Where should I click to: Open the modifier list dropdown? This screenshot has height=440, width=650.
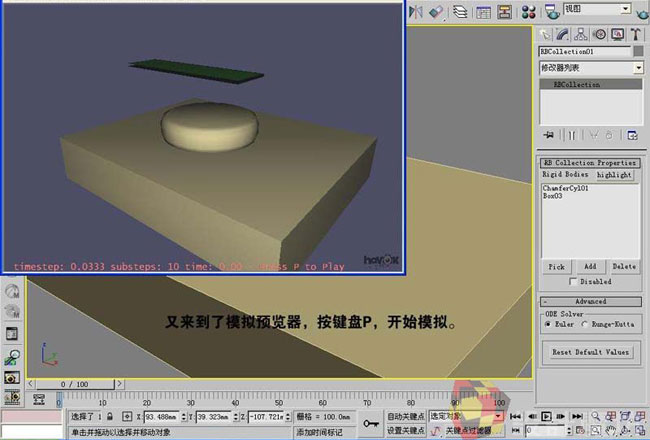coord(638,68)
